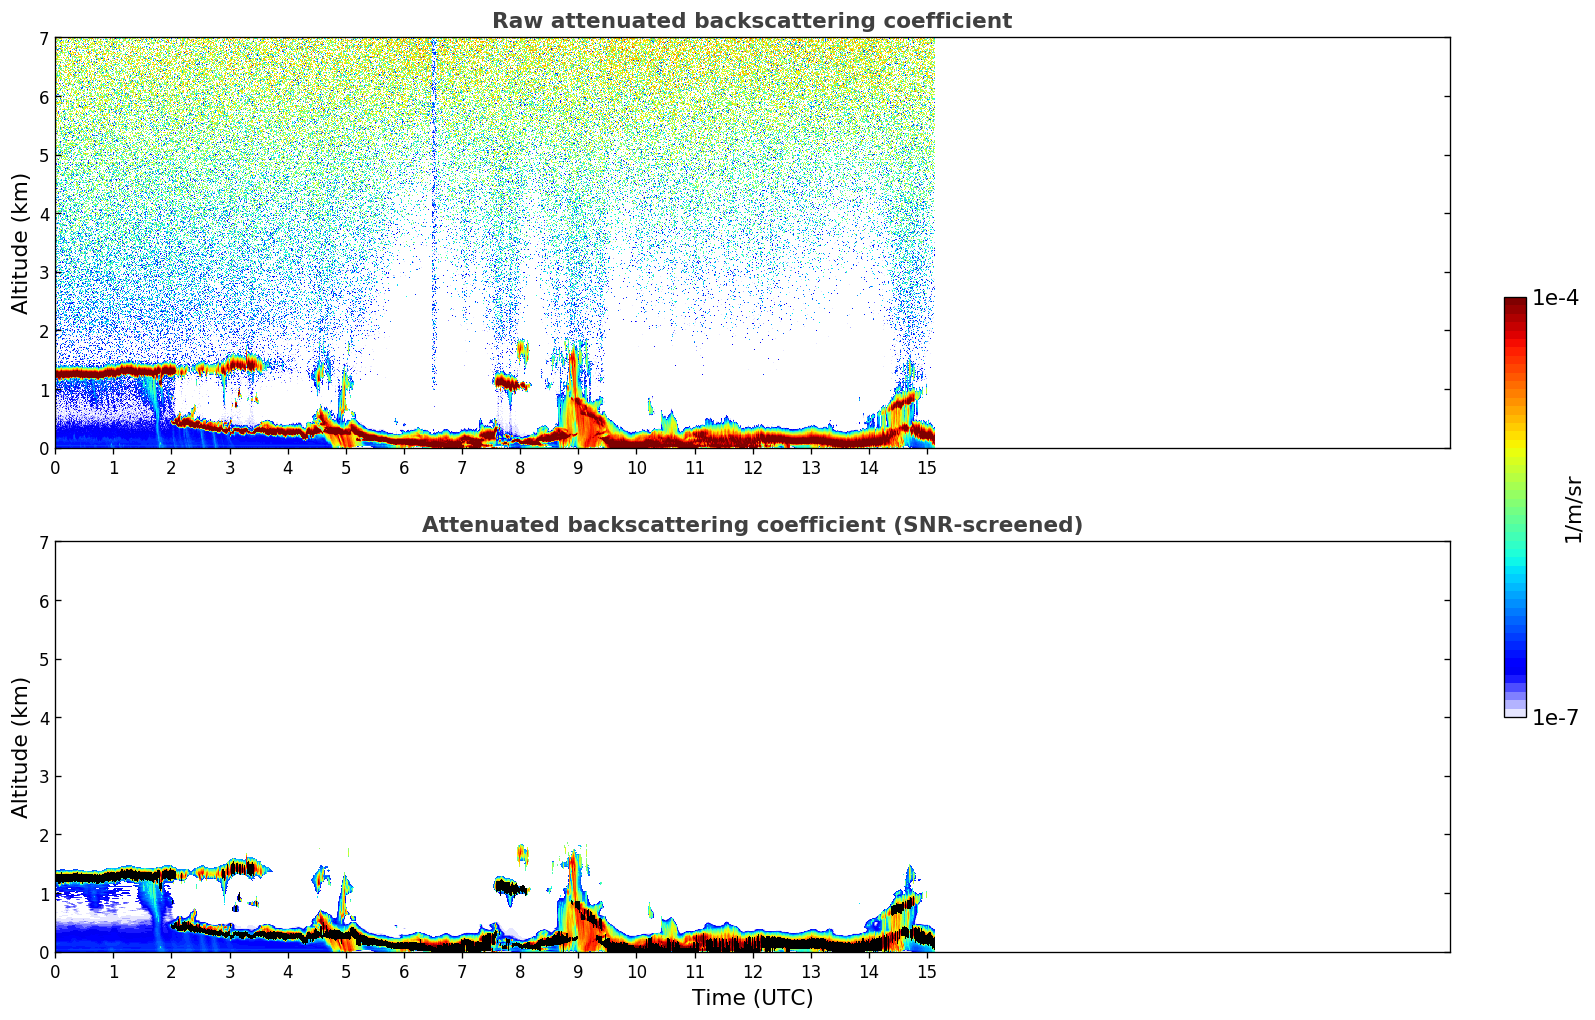Click the top plot x-axis tick '9'
Screen dimensions: 1595x1020
(x=578, y=468)
